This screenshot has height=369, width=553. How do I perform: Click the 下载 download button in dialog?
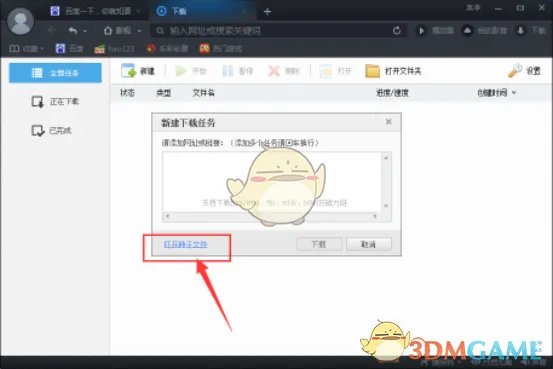[319, 244]
